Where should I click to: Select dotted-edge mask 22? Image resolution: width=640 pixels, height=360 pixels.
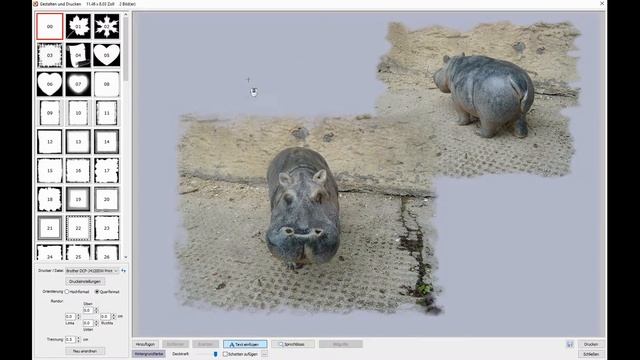tap(78, 228)
